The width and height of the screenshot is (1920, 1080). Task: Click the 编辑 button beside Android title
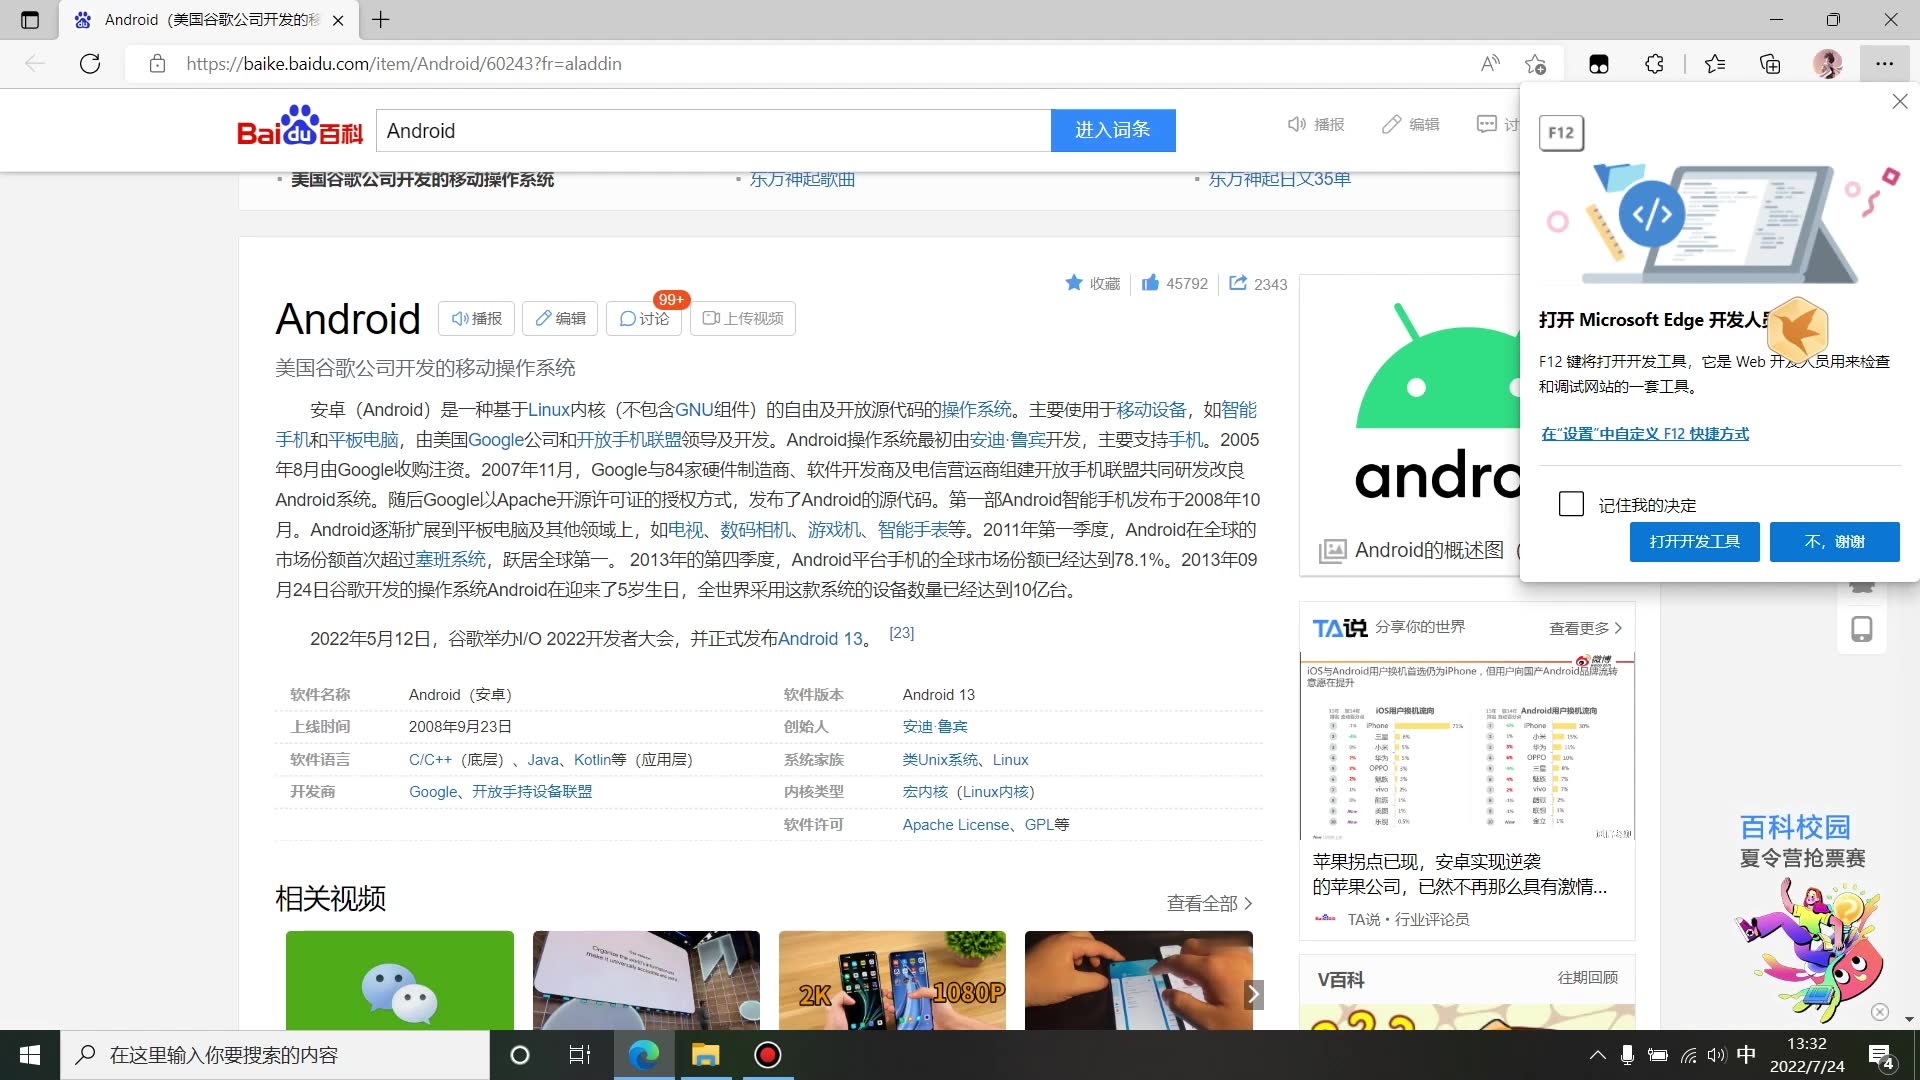[x=561, y=318]
